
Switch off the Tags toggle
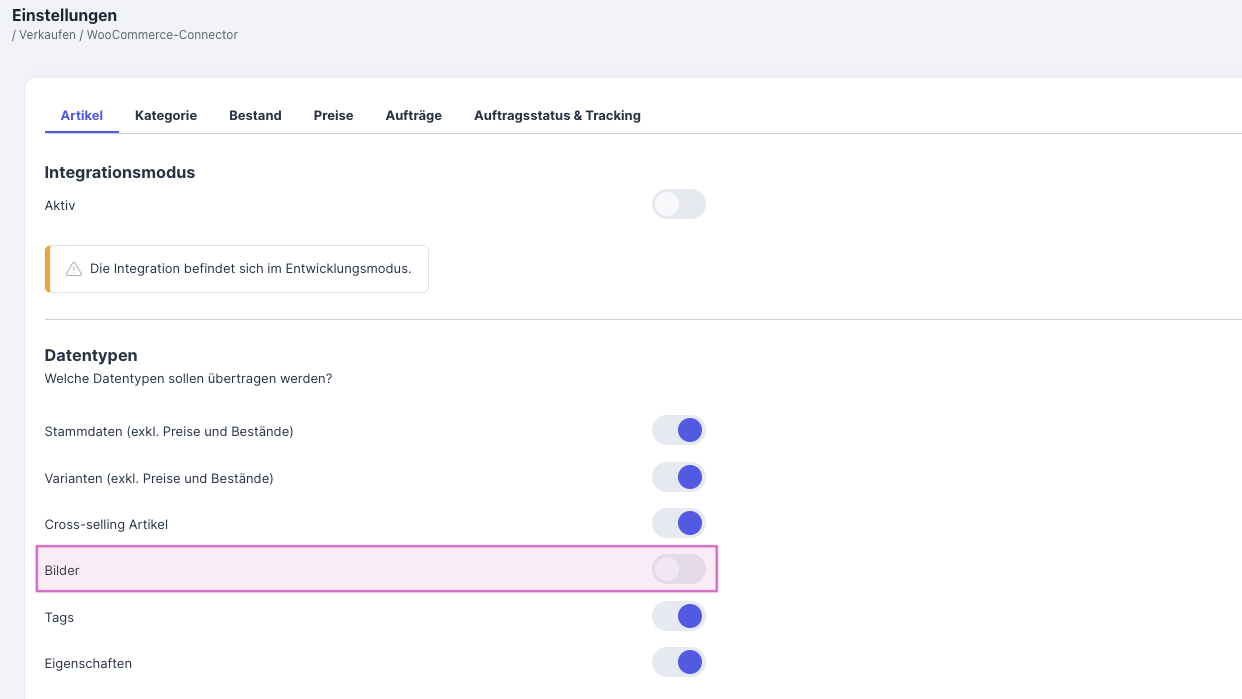678,617
